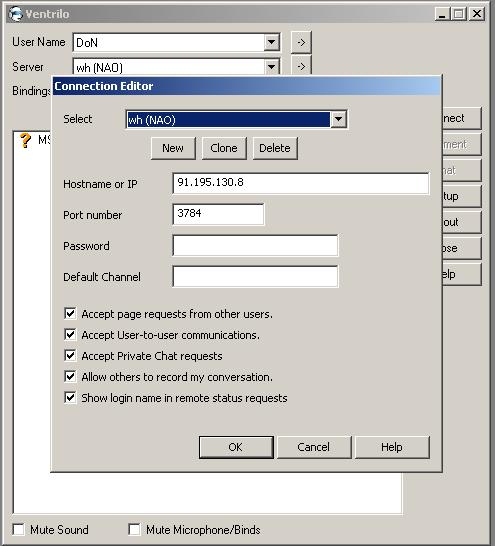
Task: Click the arrow button beside User Name
Action: [x=301, y=42]
